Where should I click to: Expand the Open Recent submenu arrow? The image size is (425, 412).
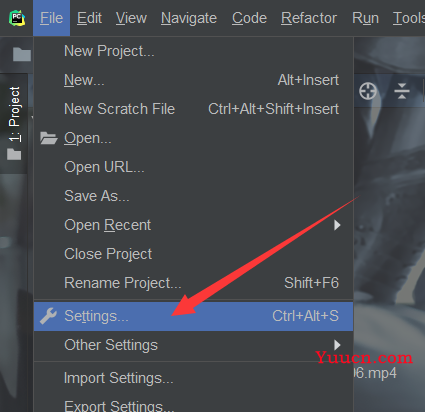(x=337, y=225)
